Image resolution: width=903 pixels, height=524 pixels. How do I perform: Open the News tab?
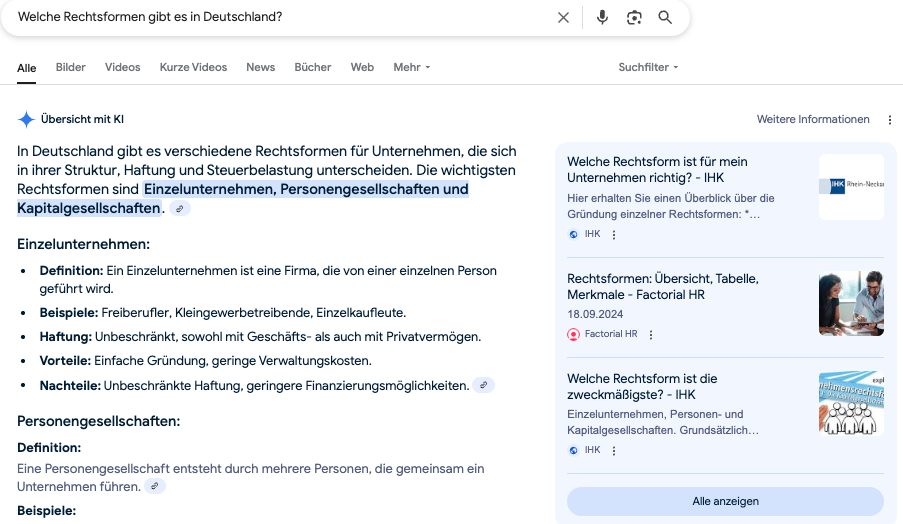pos(260,67)
